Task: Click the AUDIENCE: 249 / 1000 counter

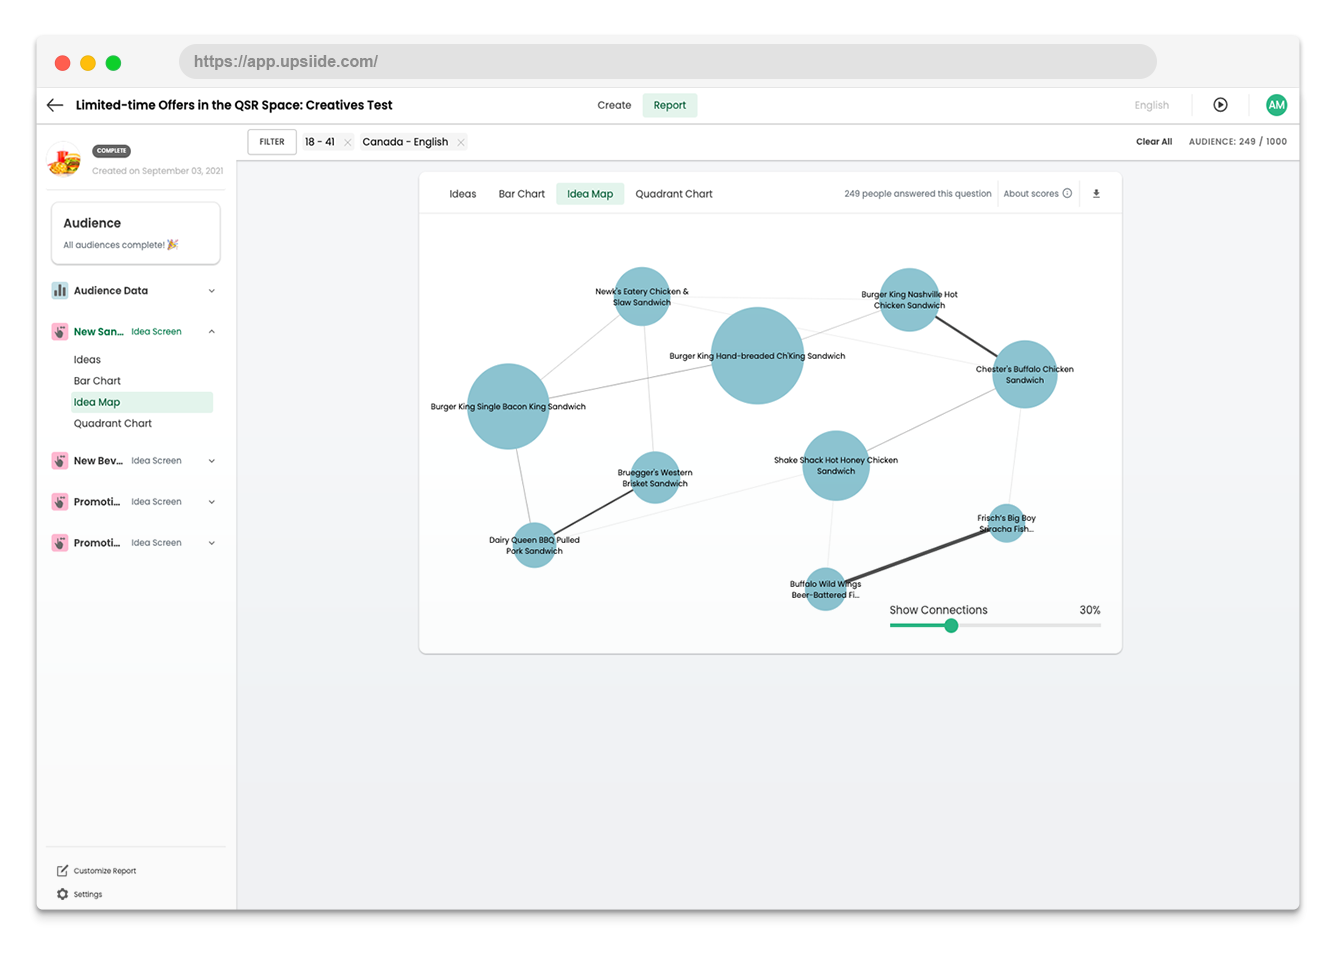Action: tap(1238, 142)
